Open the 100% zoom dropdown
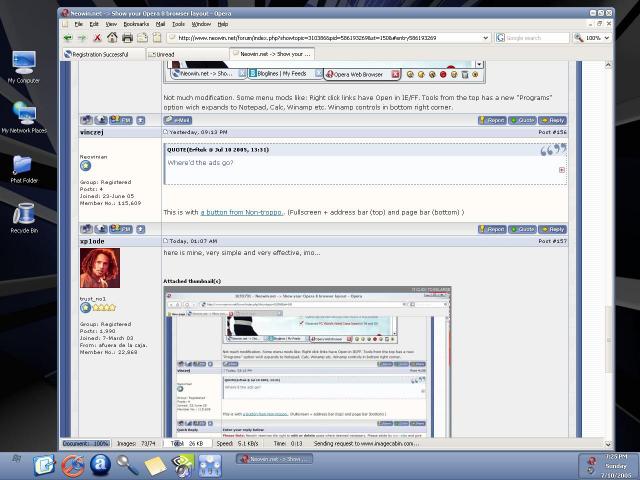The height and width of the screenshot is (480, 640). [607, 38]
